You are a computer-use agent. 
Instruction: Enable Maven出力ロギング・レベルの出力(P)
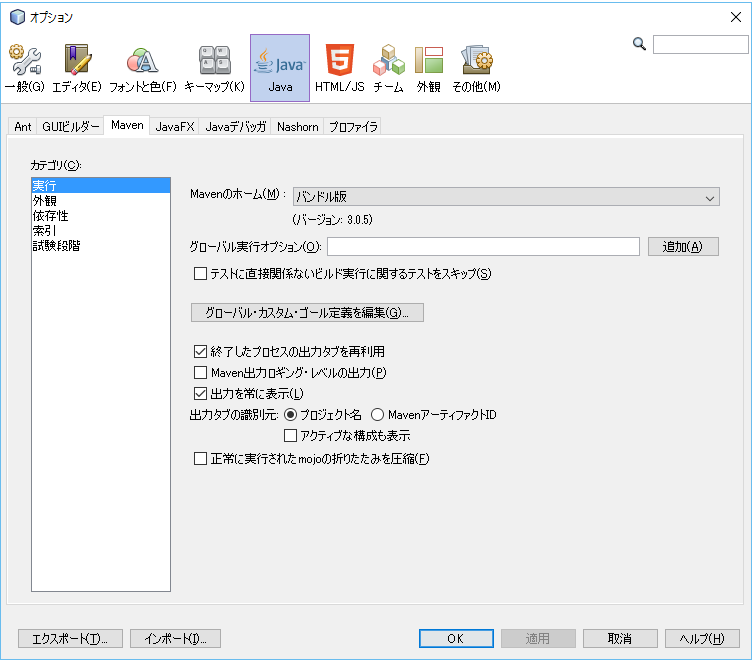200,373
